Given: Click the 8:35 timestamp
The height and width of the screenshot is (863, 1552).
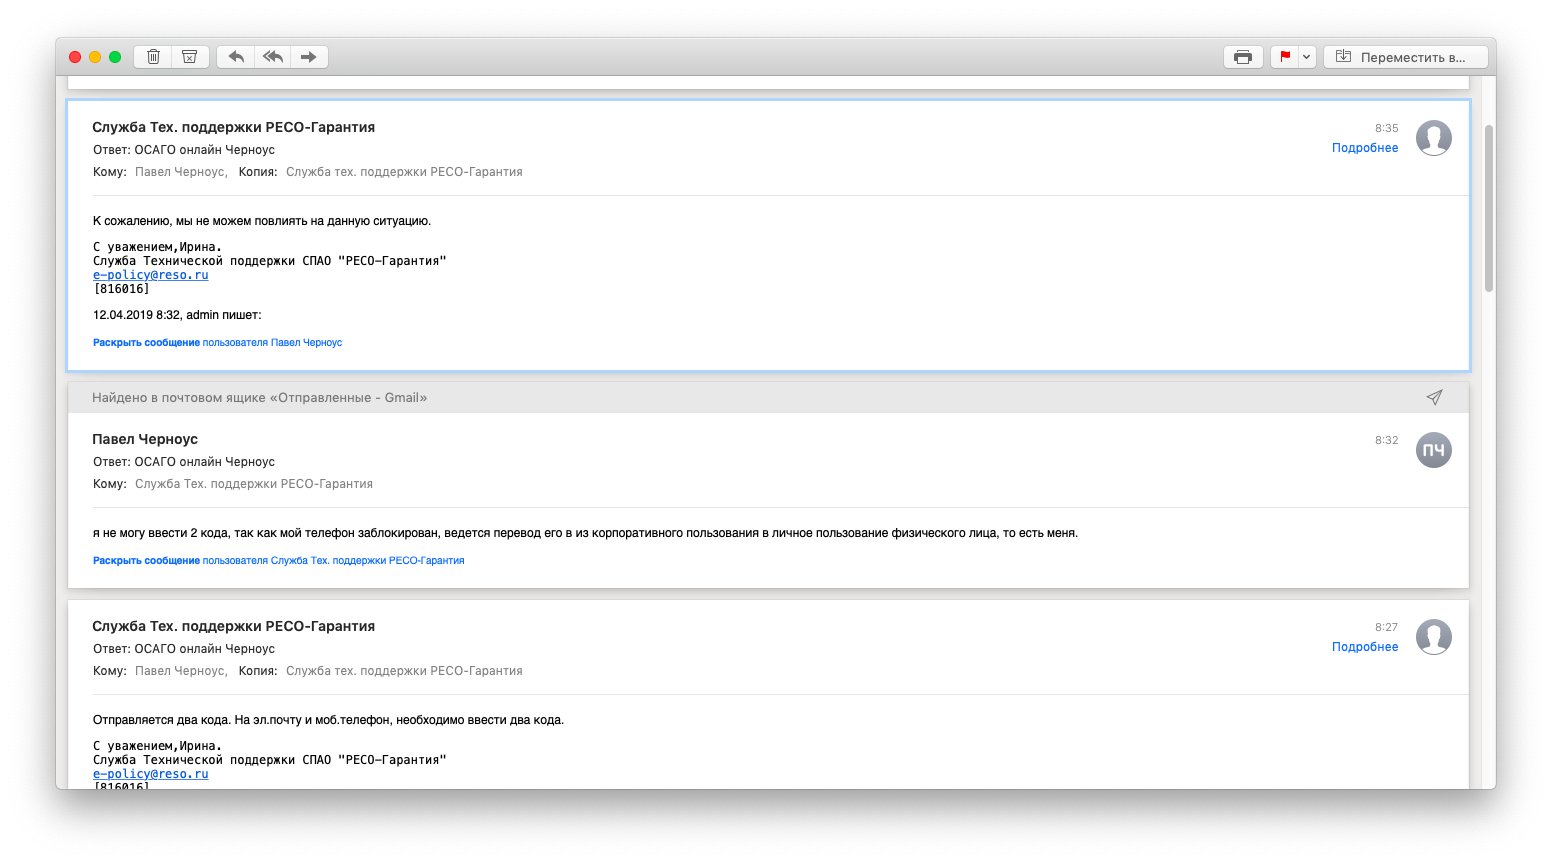Looking at the screenshot, I should (1386, 128).
